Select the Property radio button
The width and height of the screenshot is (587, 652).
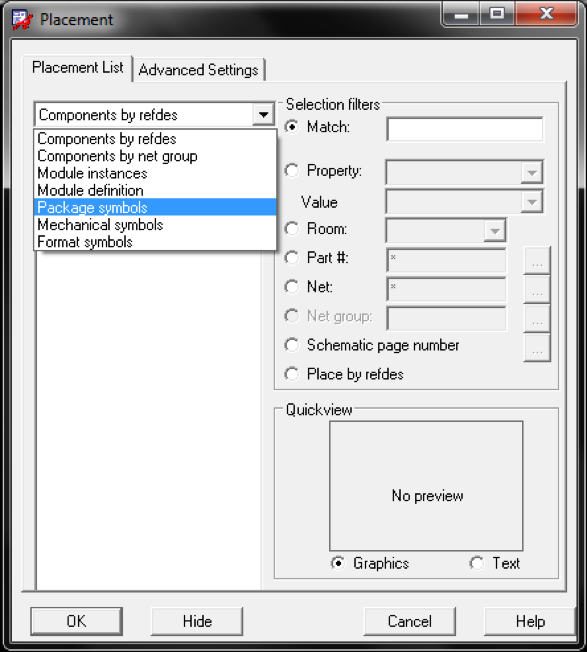(x=292, y=170)
